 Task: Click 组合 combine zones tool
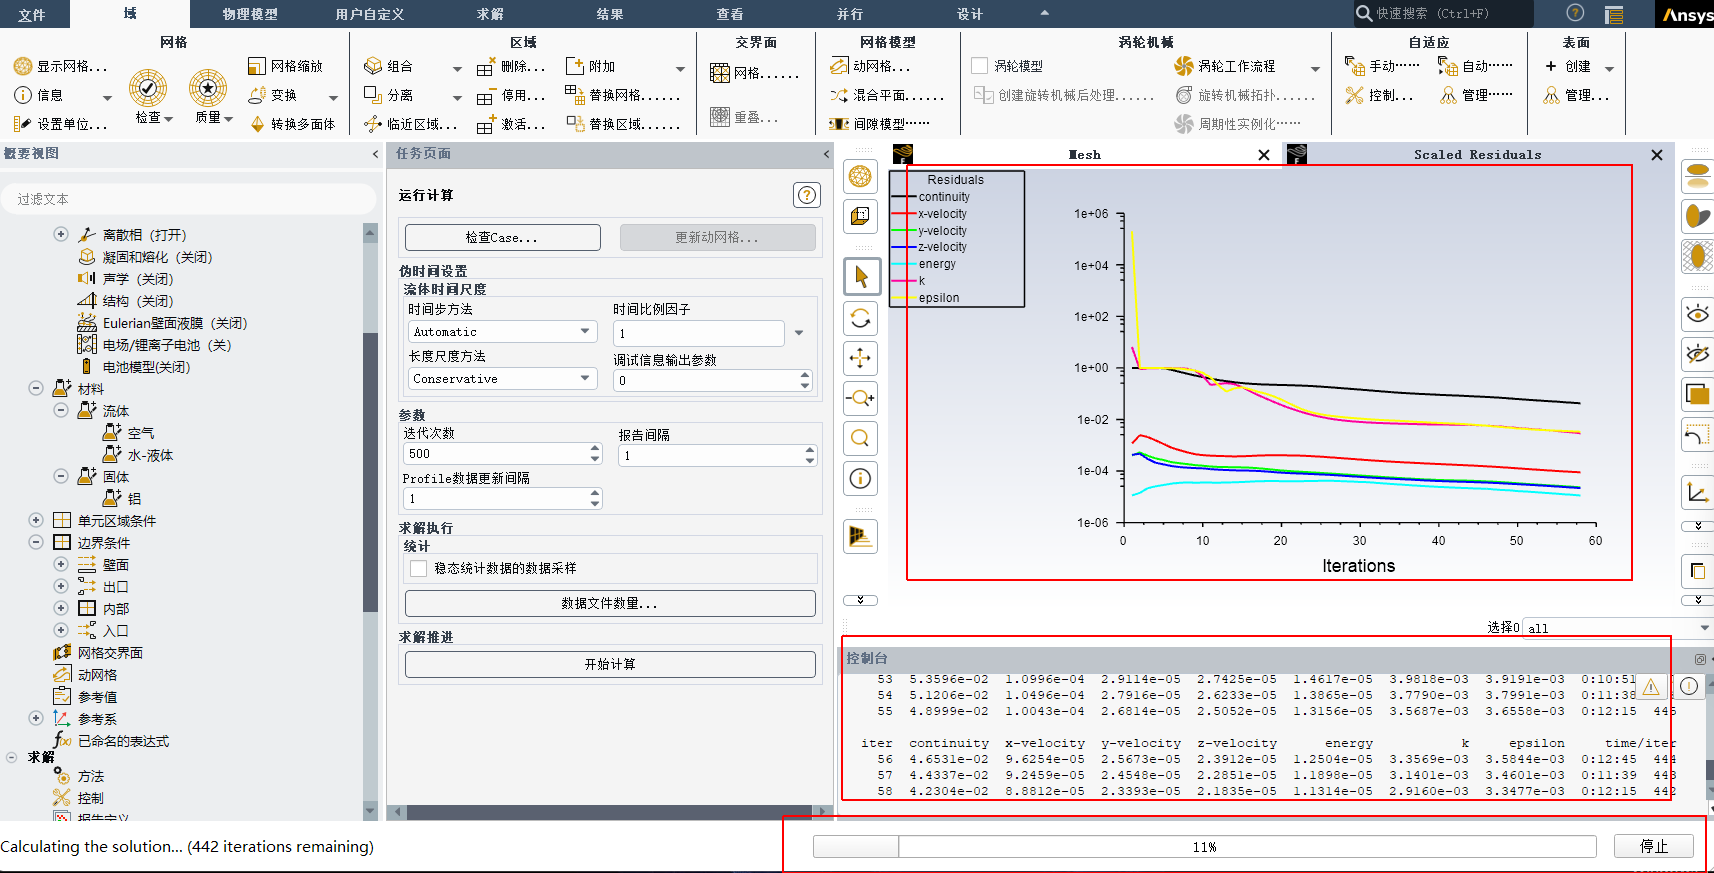pos(373,66)
